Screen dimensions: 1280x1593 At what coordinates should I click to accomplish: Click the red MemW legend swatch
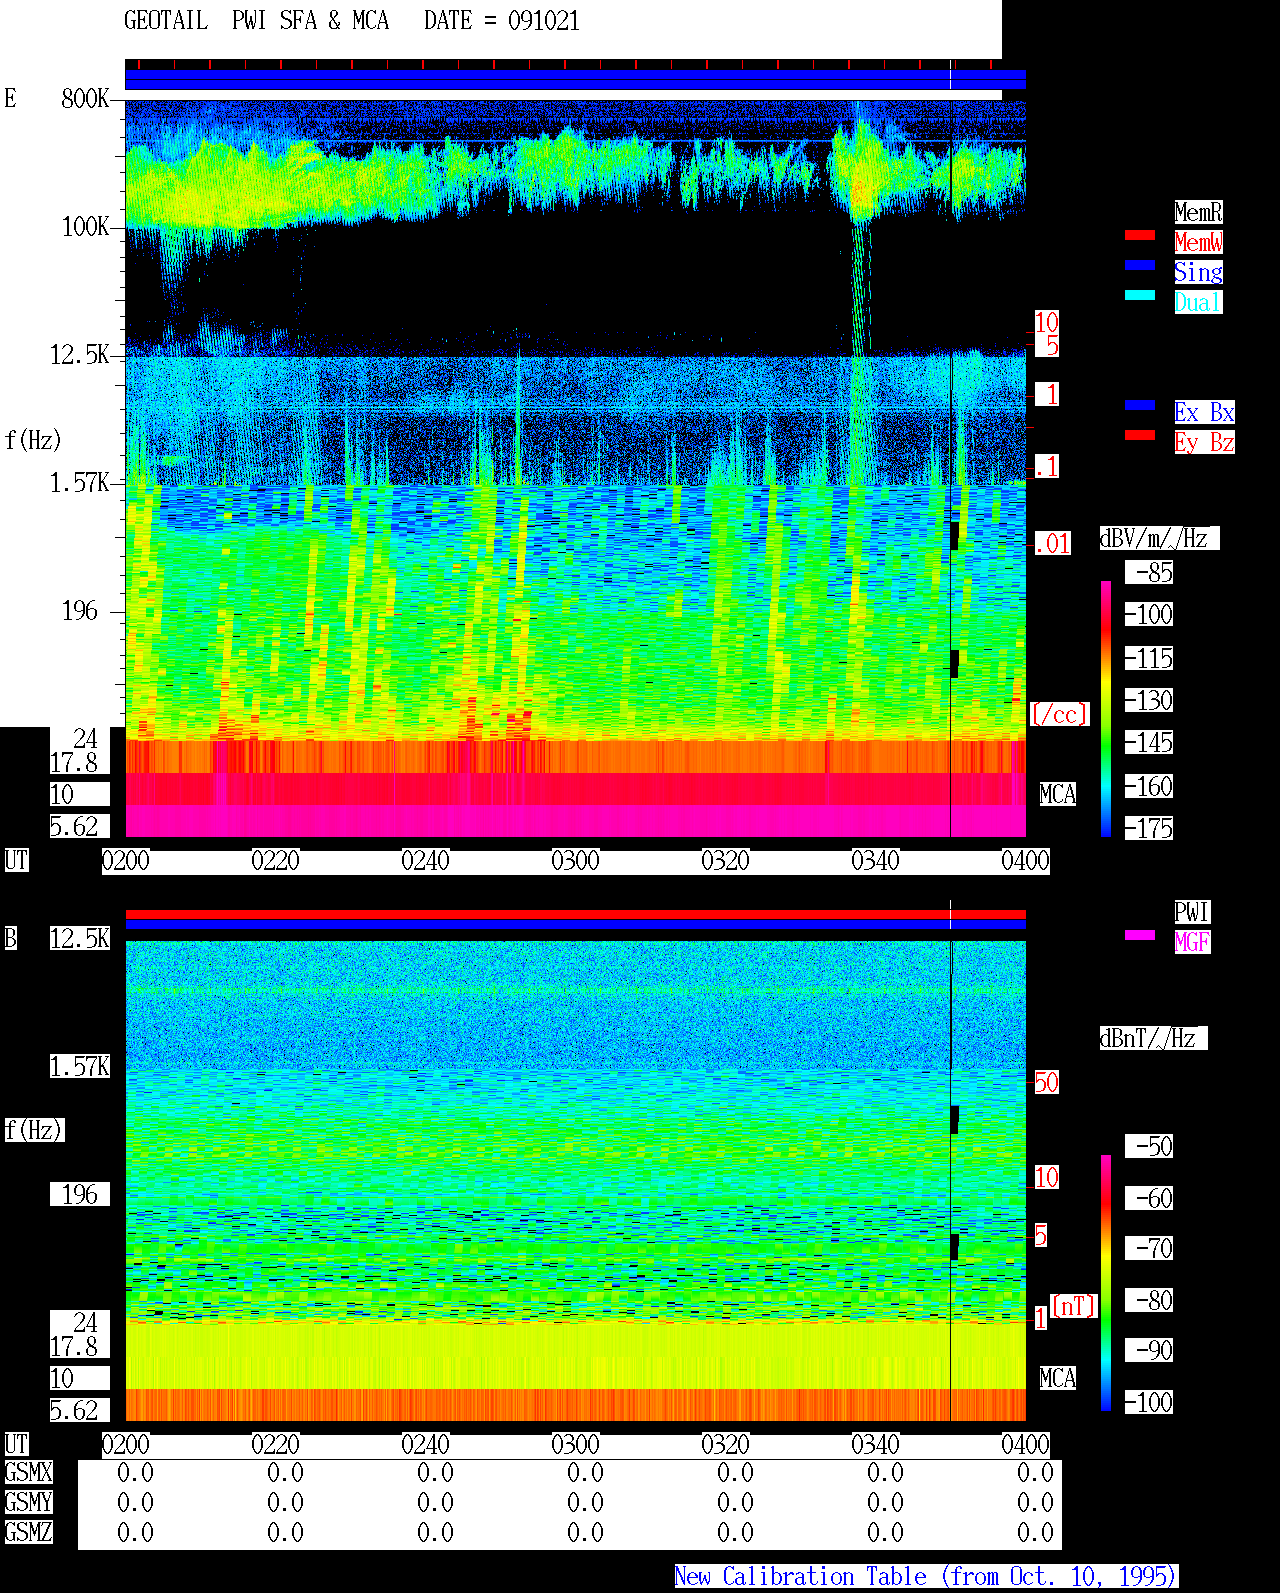[1140, 235]
